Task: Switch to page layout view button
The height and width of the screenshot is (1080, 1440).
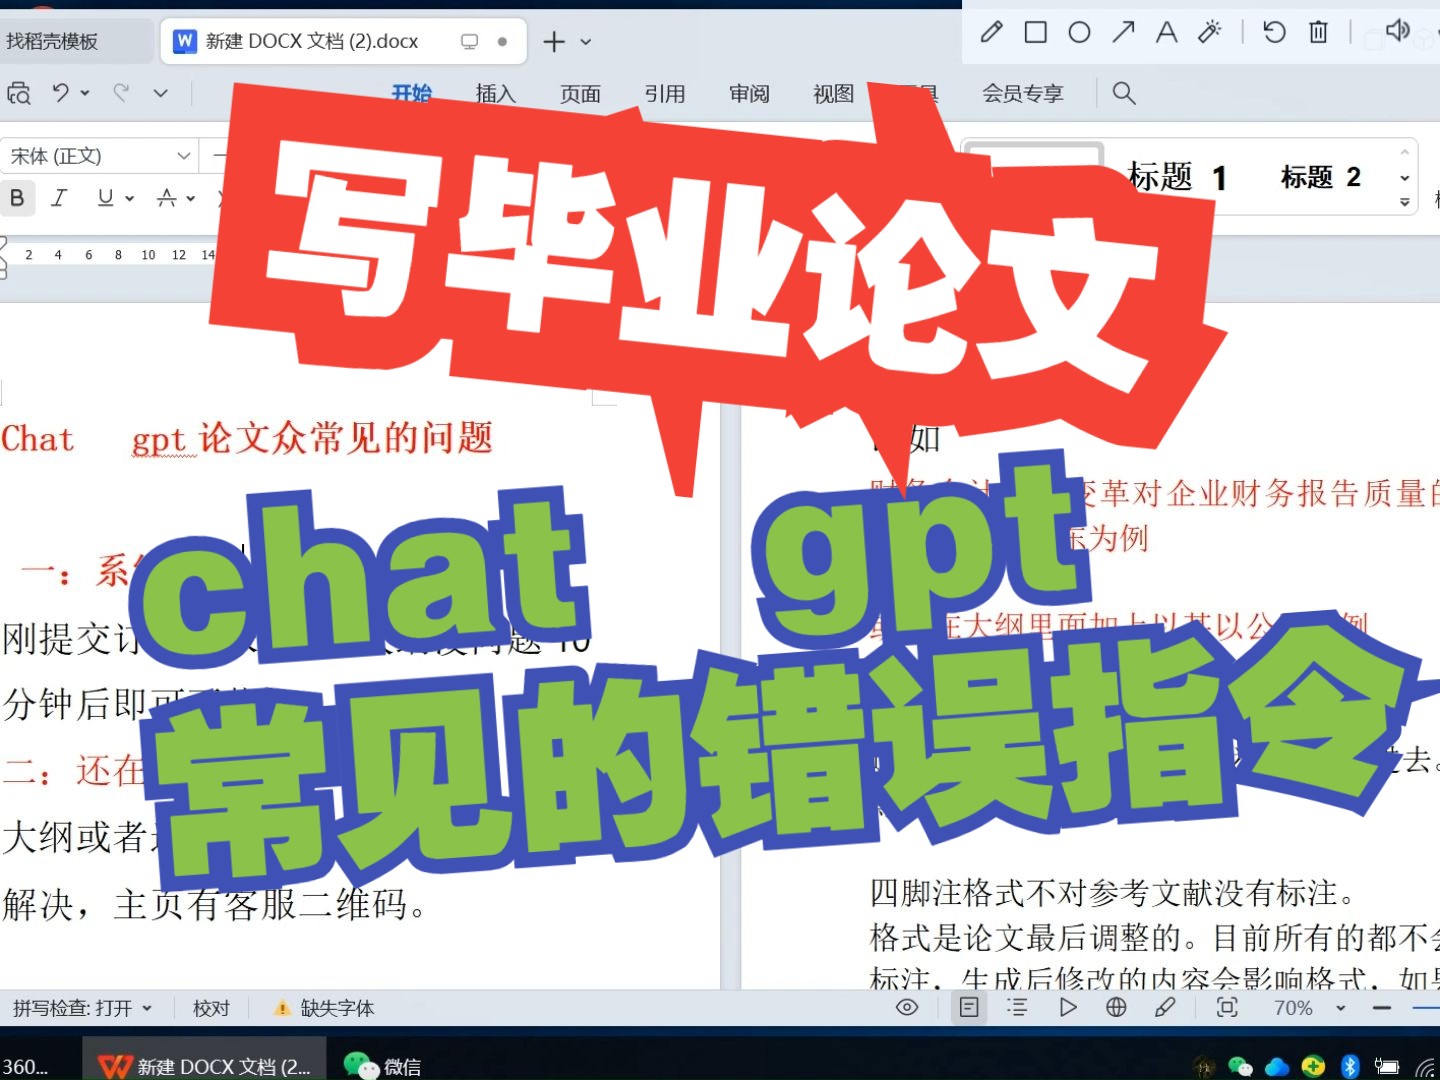Action: (969, 1007)
